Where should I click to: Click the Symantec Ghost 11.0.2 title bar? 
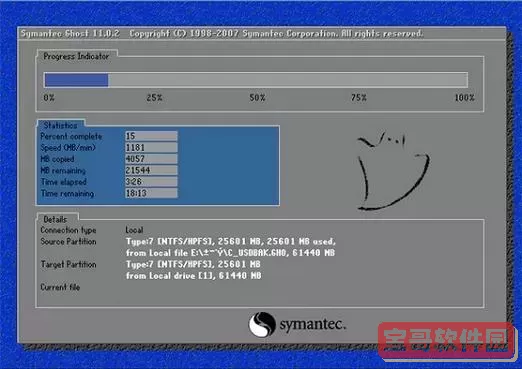(262, 34)
